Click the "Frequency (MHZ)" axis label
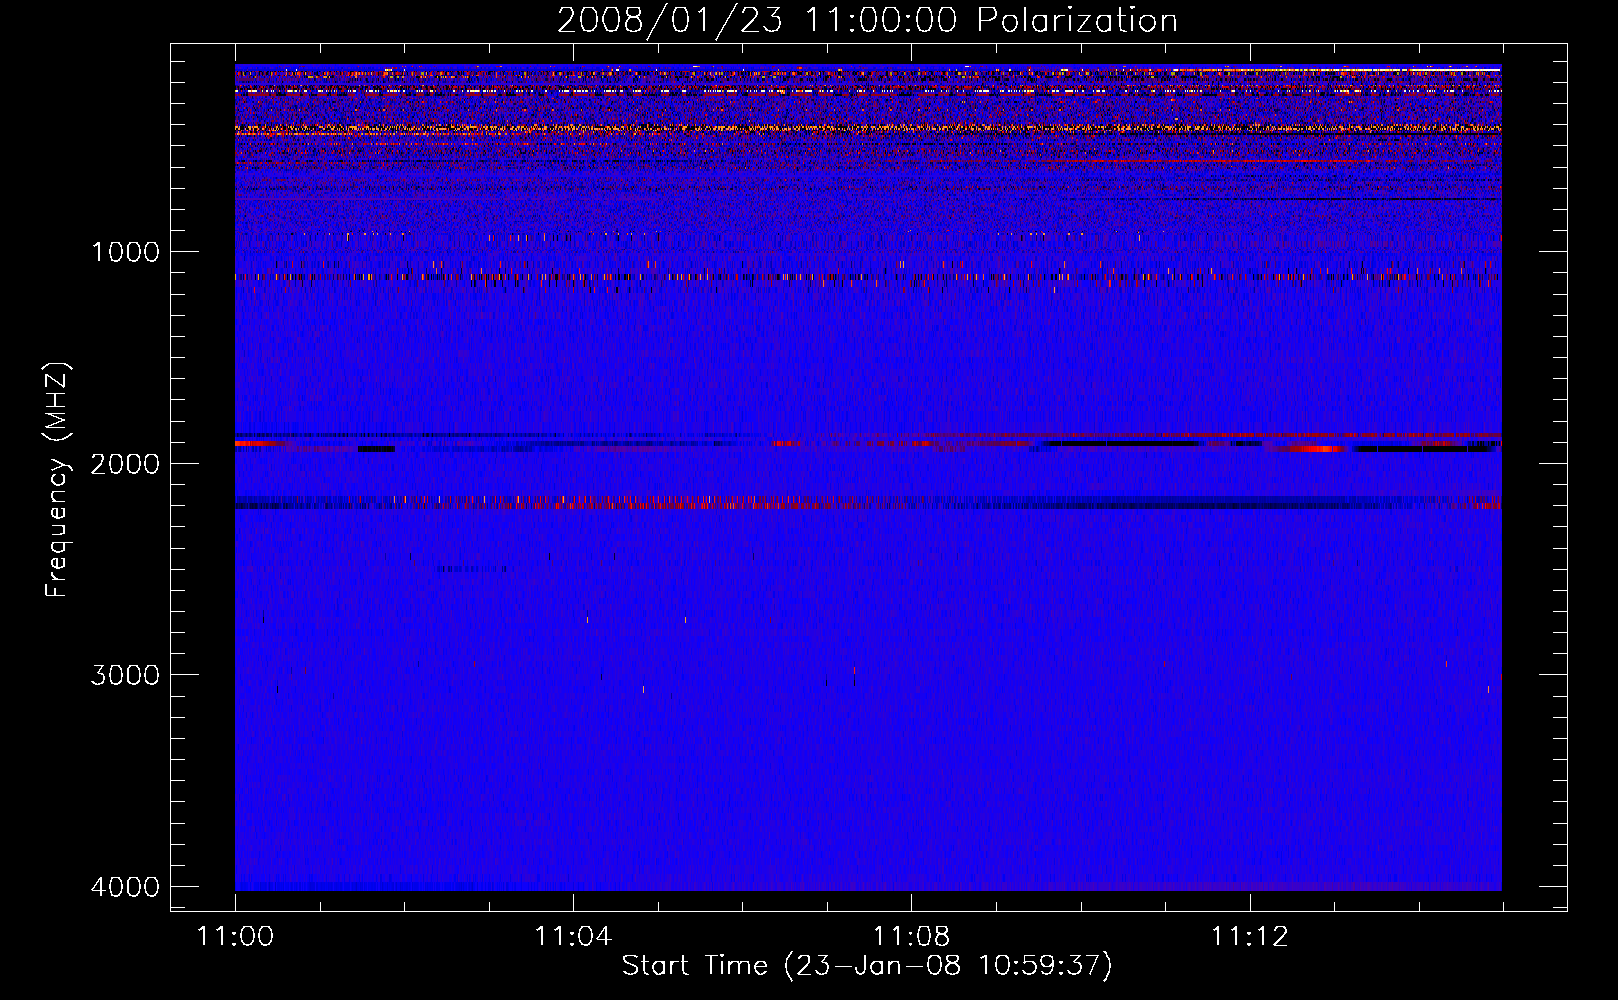Image resolution: width=1618 pixels, height=1000 pixels. click(58, 480)
